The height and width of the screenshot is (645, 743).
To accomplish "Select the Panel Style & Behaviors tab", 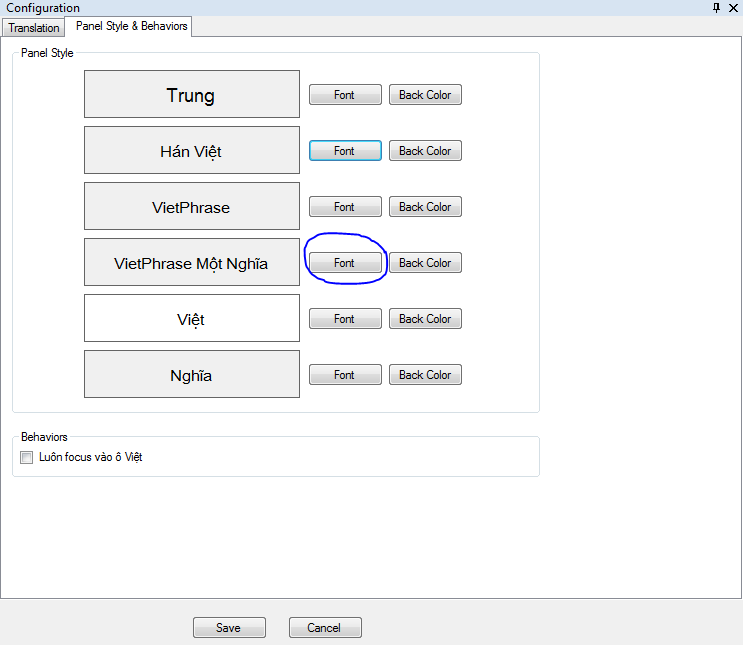I will (x=128, y=26).
